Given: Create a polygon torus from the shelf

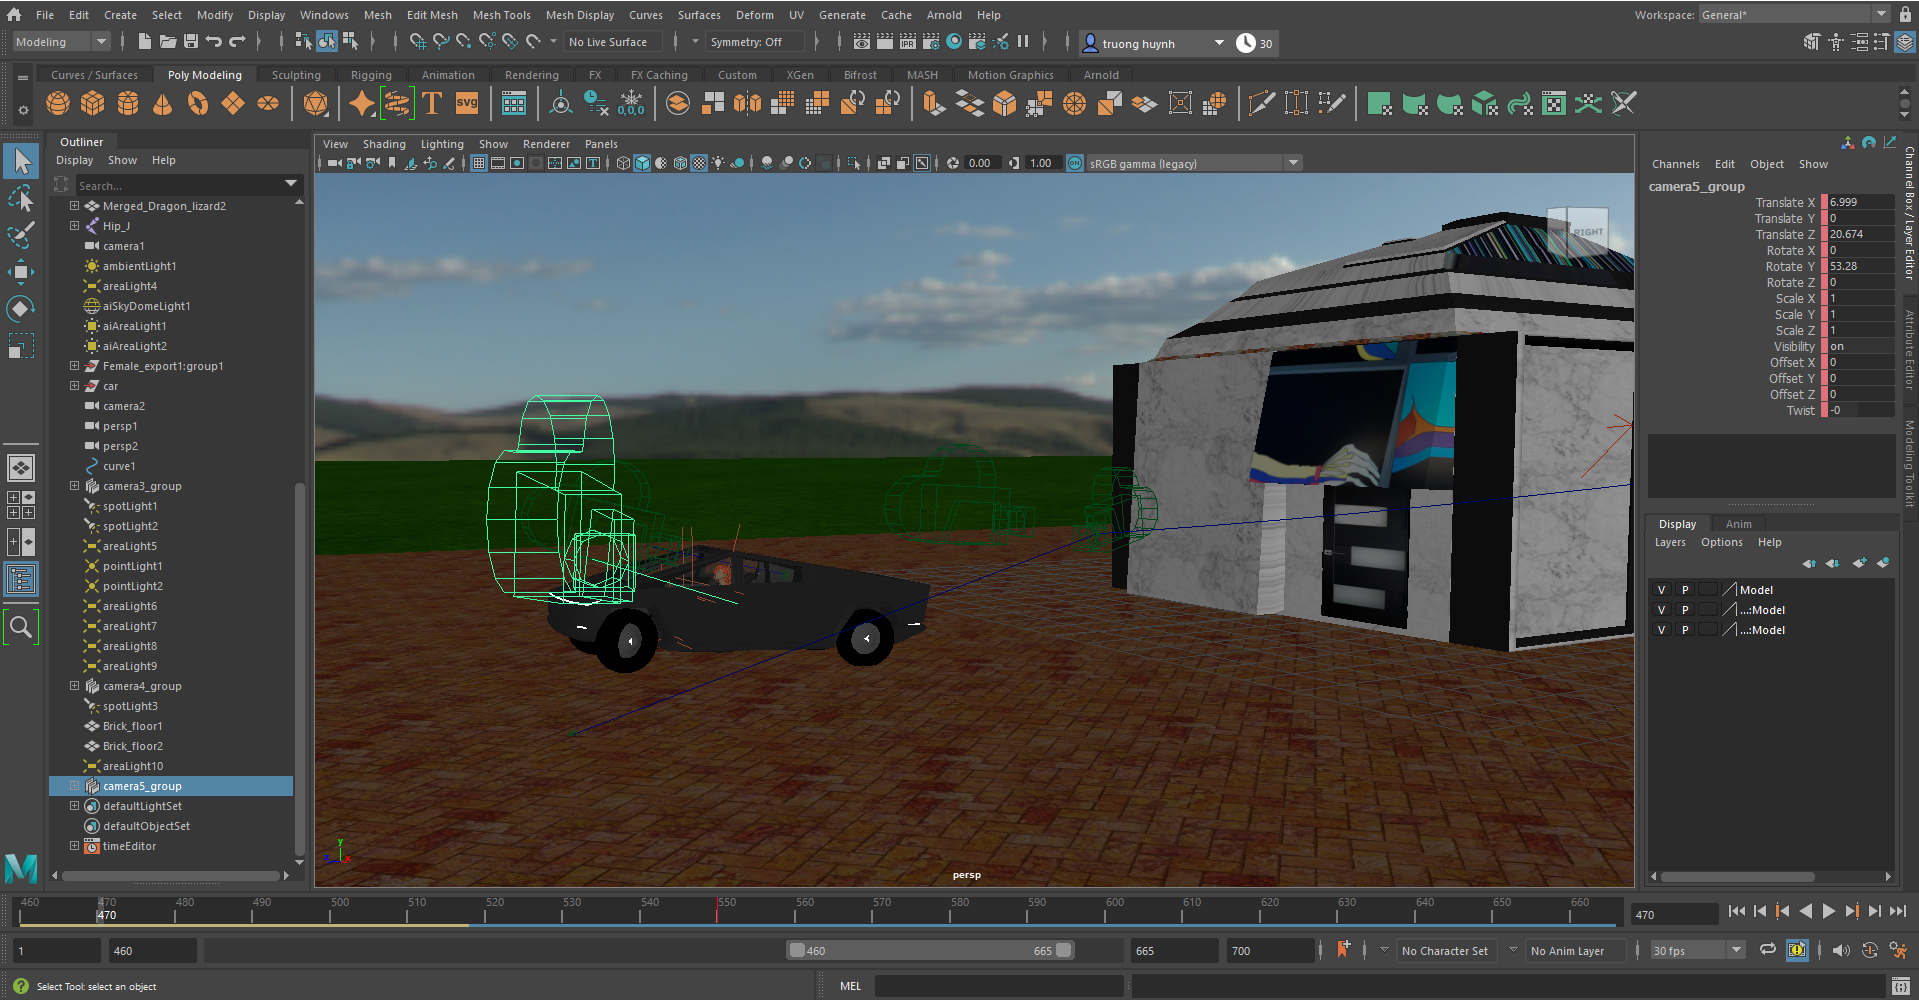Looking at the screenshot, I should 197,103.
